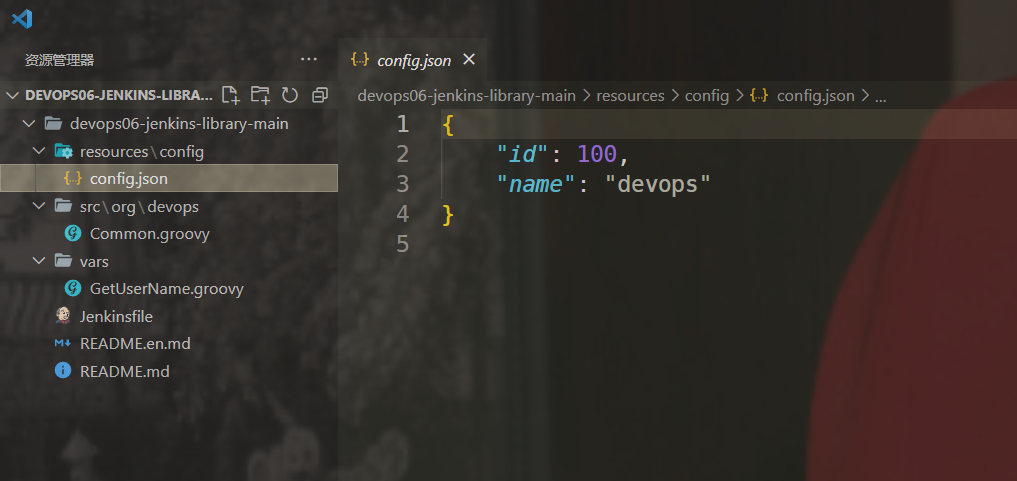Click the JSON icon in the breadcrumb
Screen dimensions: 1017x481
tap(759, 95)
